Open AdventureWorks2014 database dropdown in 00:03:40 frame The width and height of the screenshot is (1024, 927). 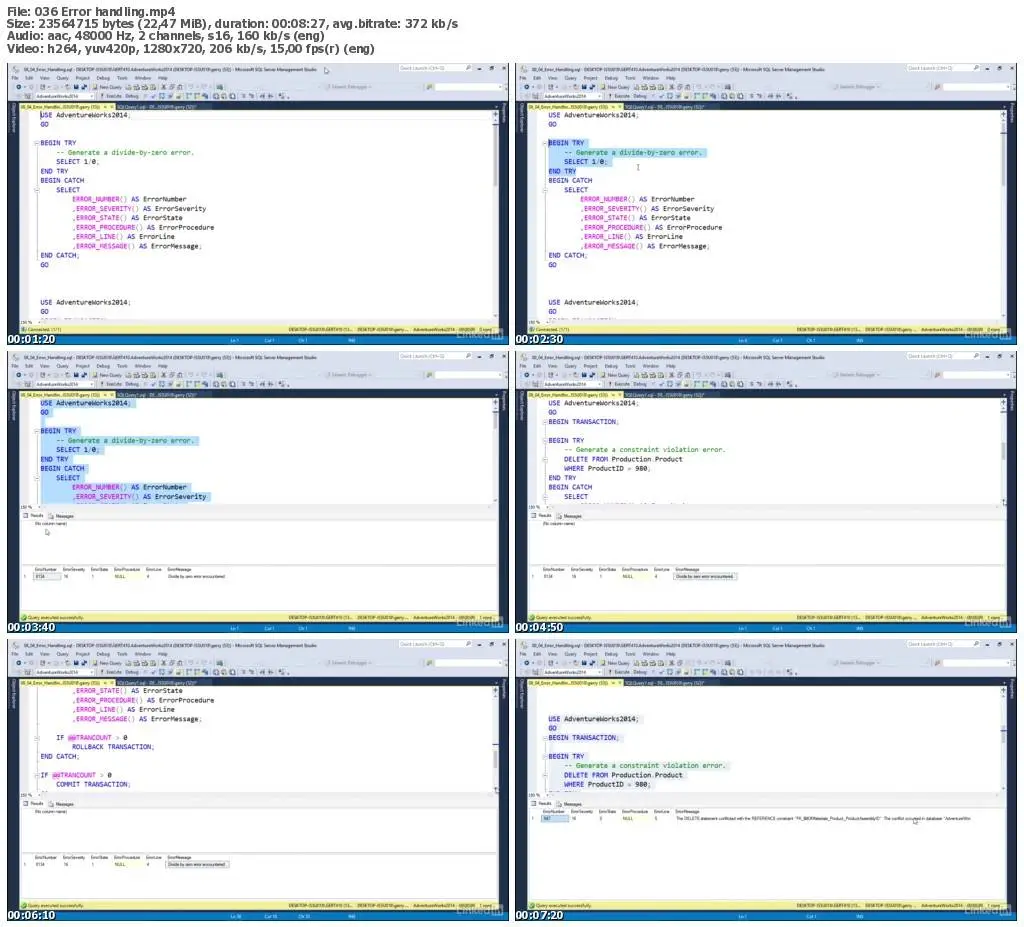coord(64,384)
